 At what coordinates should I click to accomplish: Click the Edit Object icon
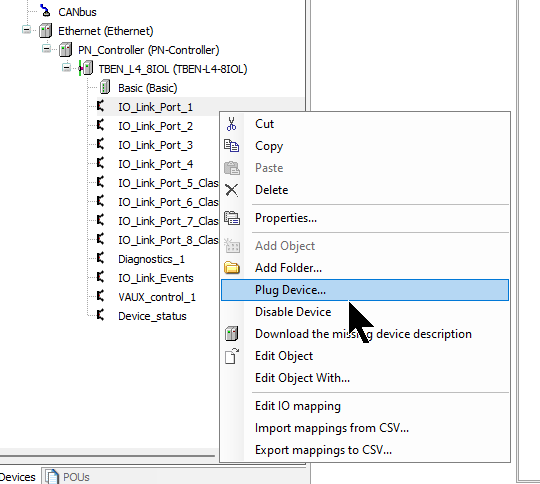tap(232, 356)
